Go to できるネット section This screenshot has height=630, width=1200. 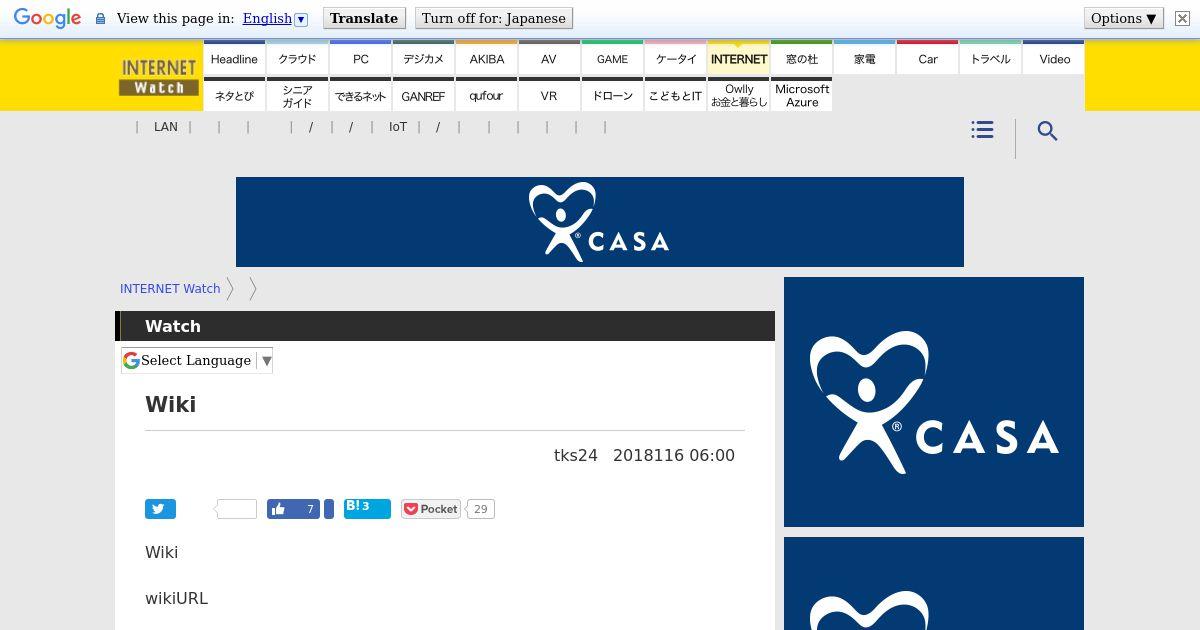[x=361, y=95]
